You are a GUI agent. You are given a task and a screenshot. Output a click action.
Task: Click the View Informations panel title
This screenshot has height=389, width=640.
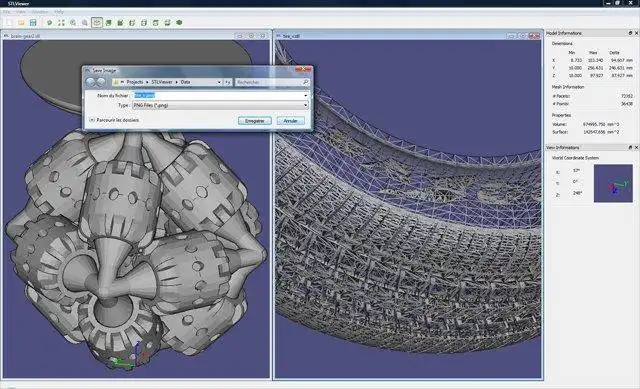(x=562, y=147)
